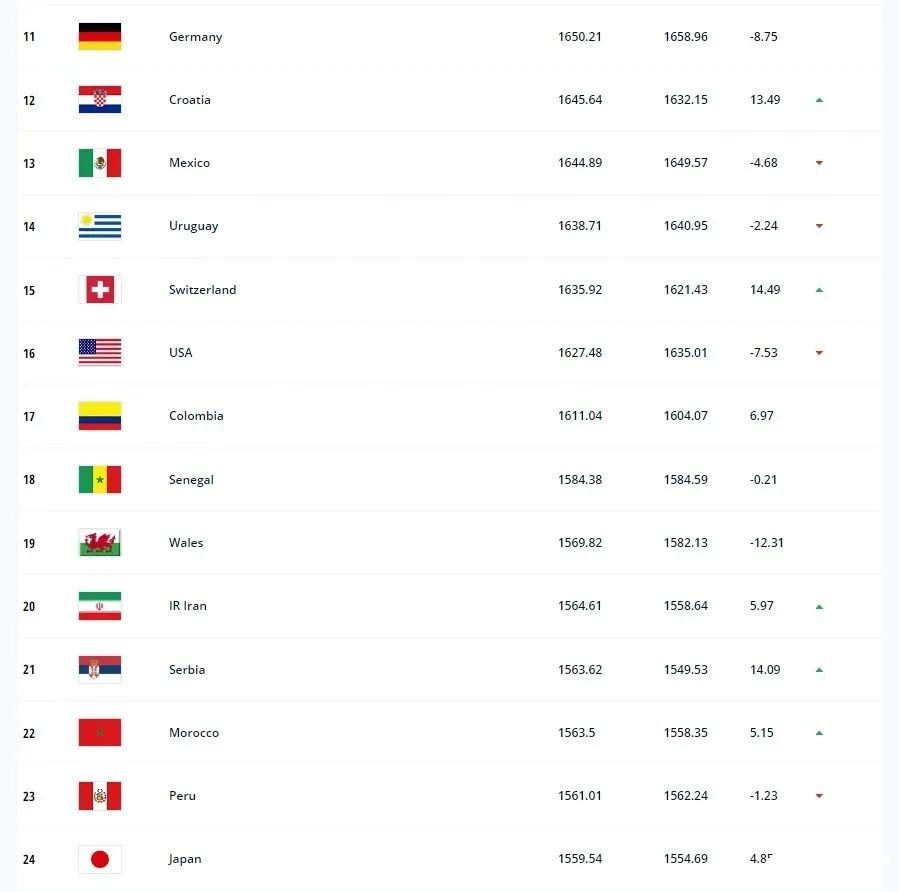Screen dimensions: 899x892
Task: Click rank number 19 for Wales
Action: (x=29, y=543)
